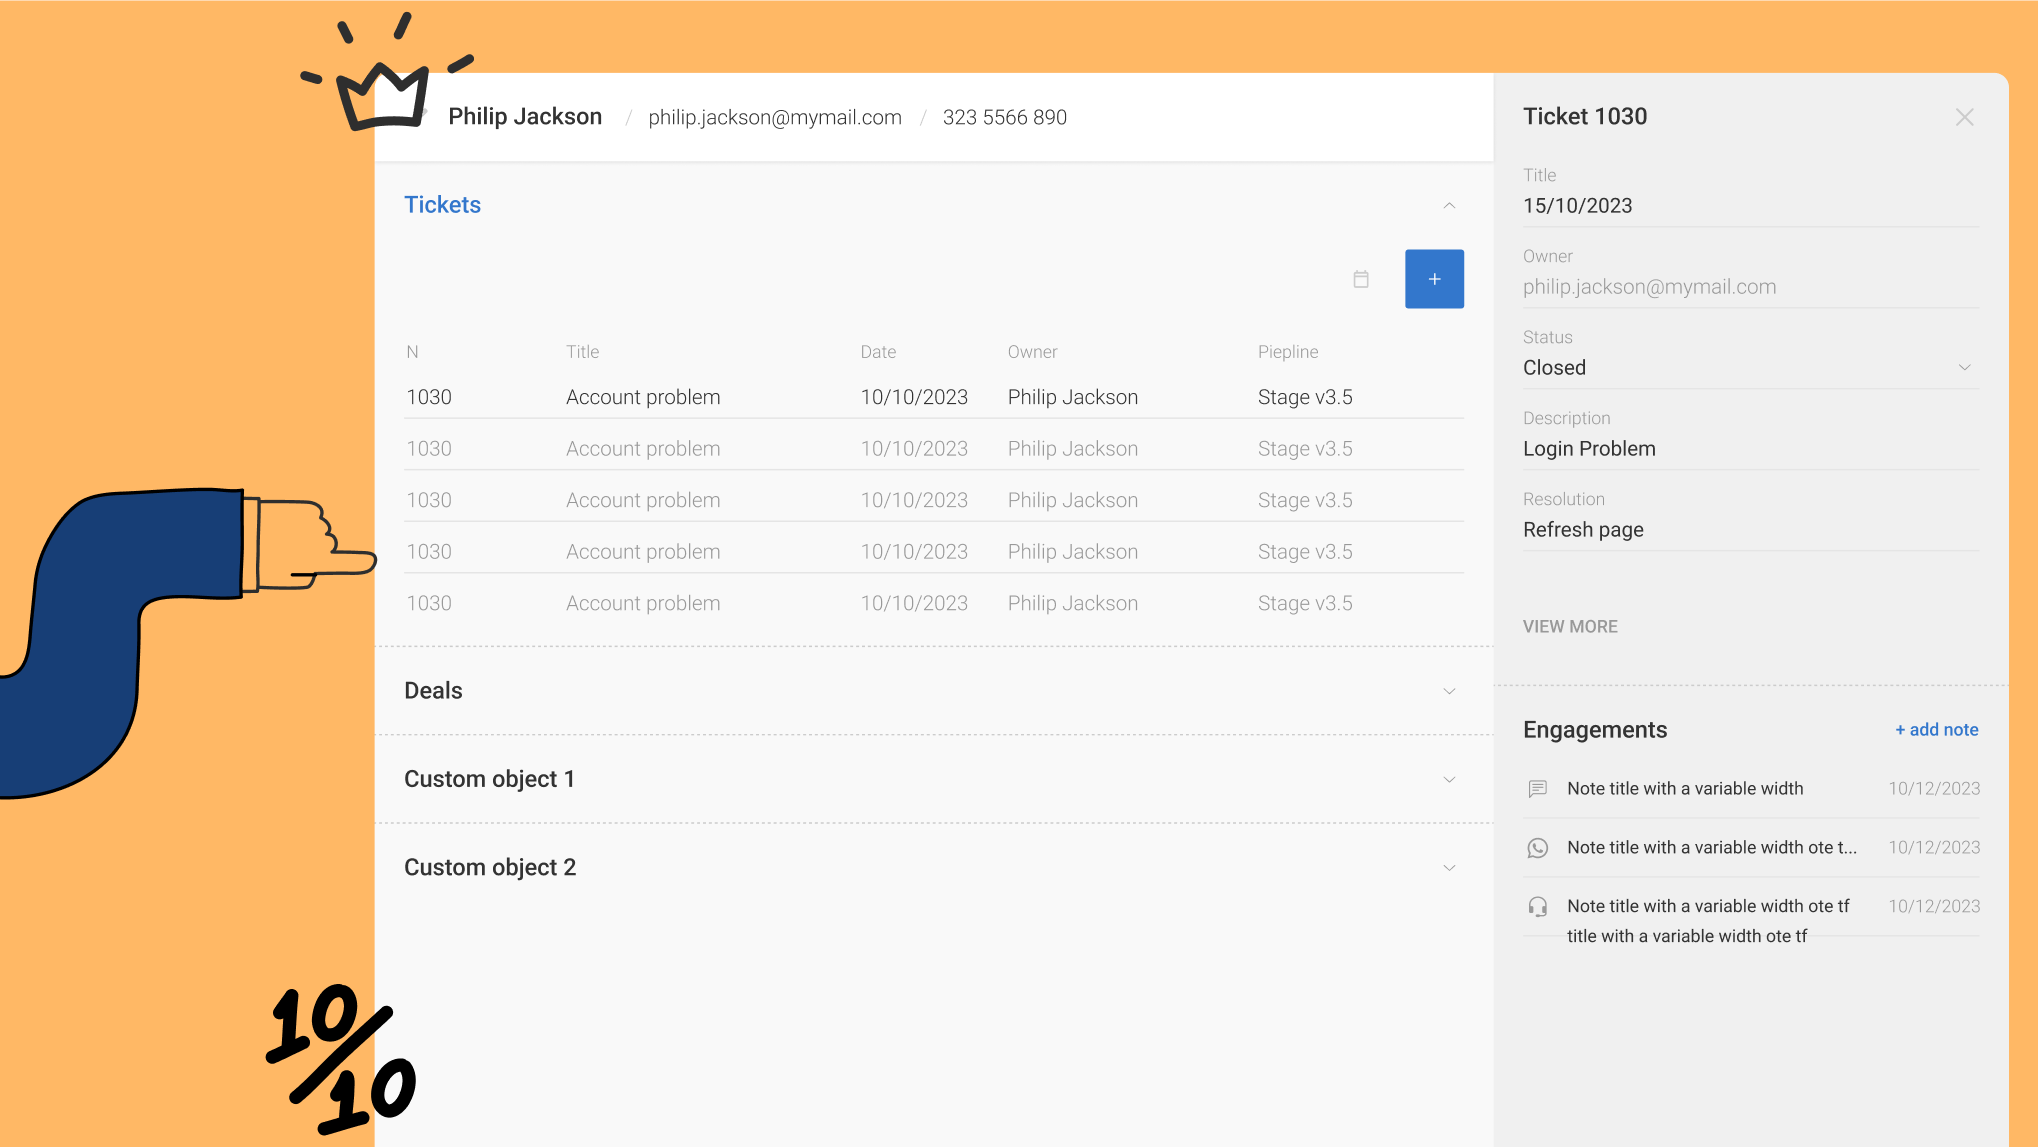Click the Title field showing 15/10/2023
Image resolution: width=2040 pixels, height=1147 pixels.
click(1578, 205)
